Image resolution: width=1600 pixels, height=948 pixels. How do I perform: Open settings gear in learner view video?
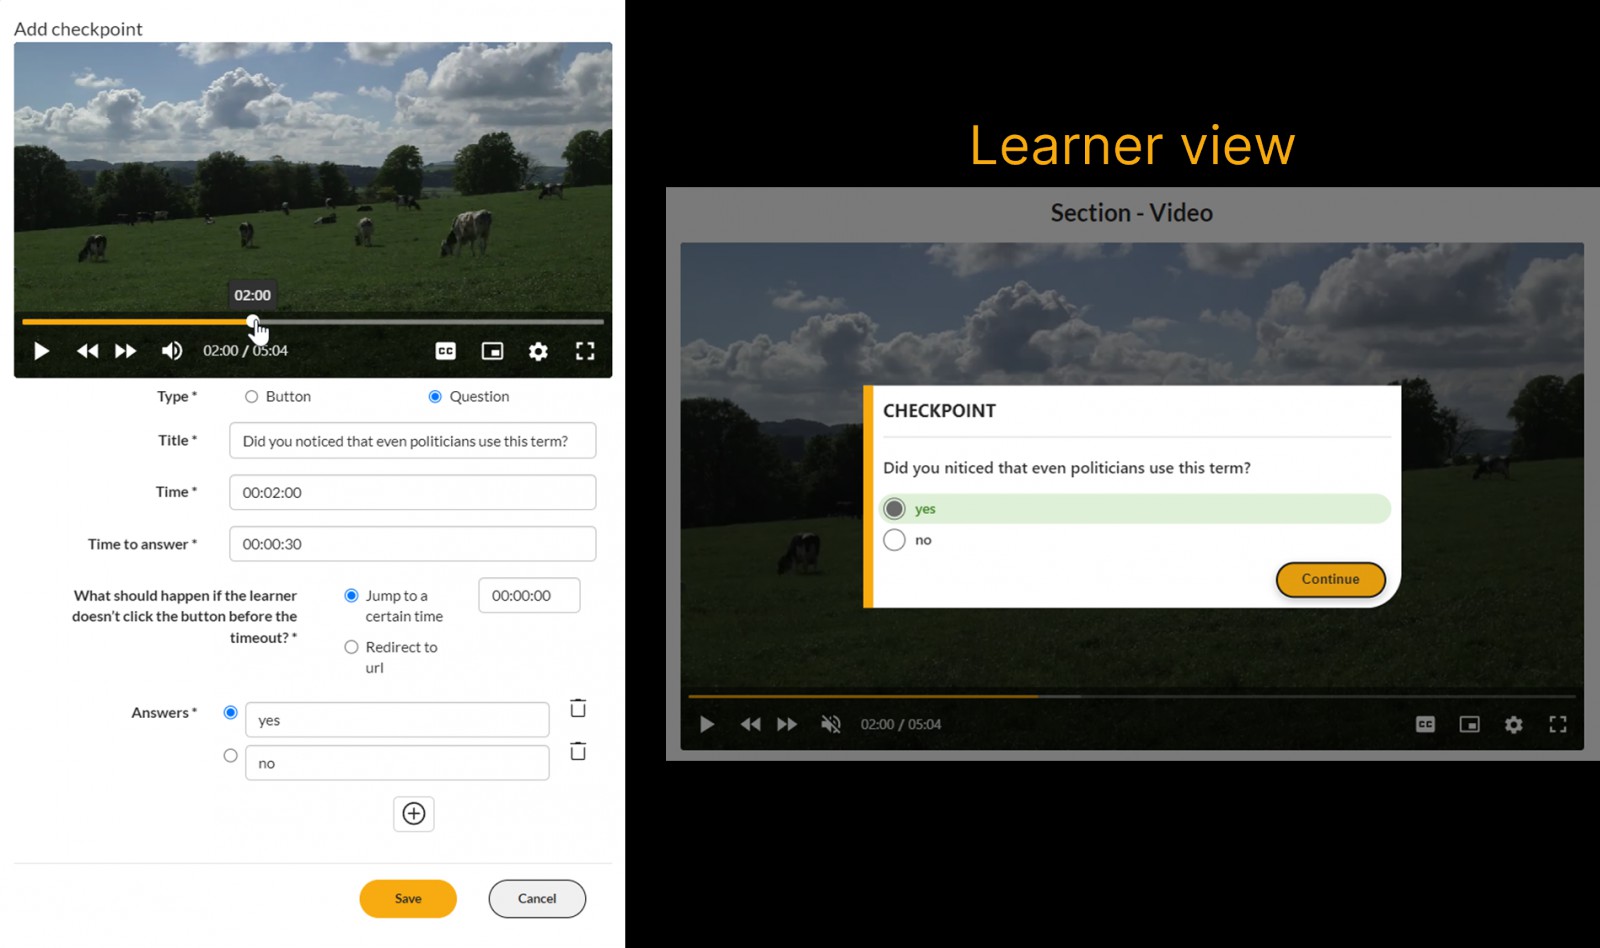coord(1514,724)
